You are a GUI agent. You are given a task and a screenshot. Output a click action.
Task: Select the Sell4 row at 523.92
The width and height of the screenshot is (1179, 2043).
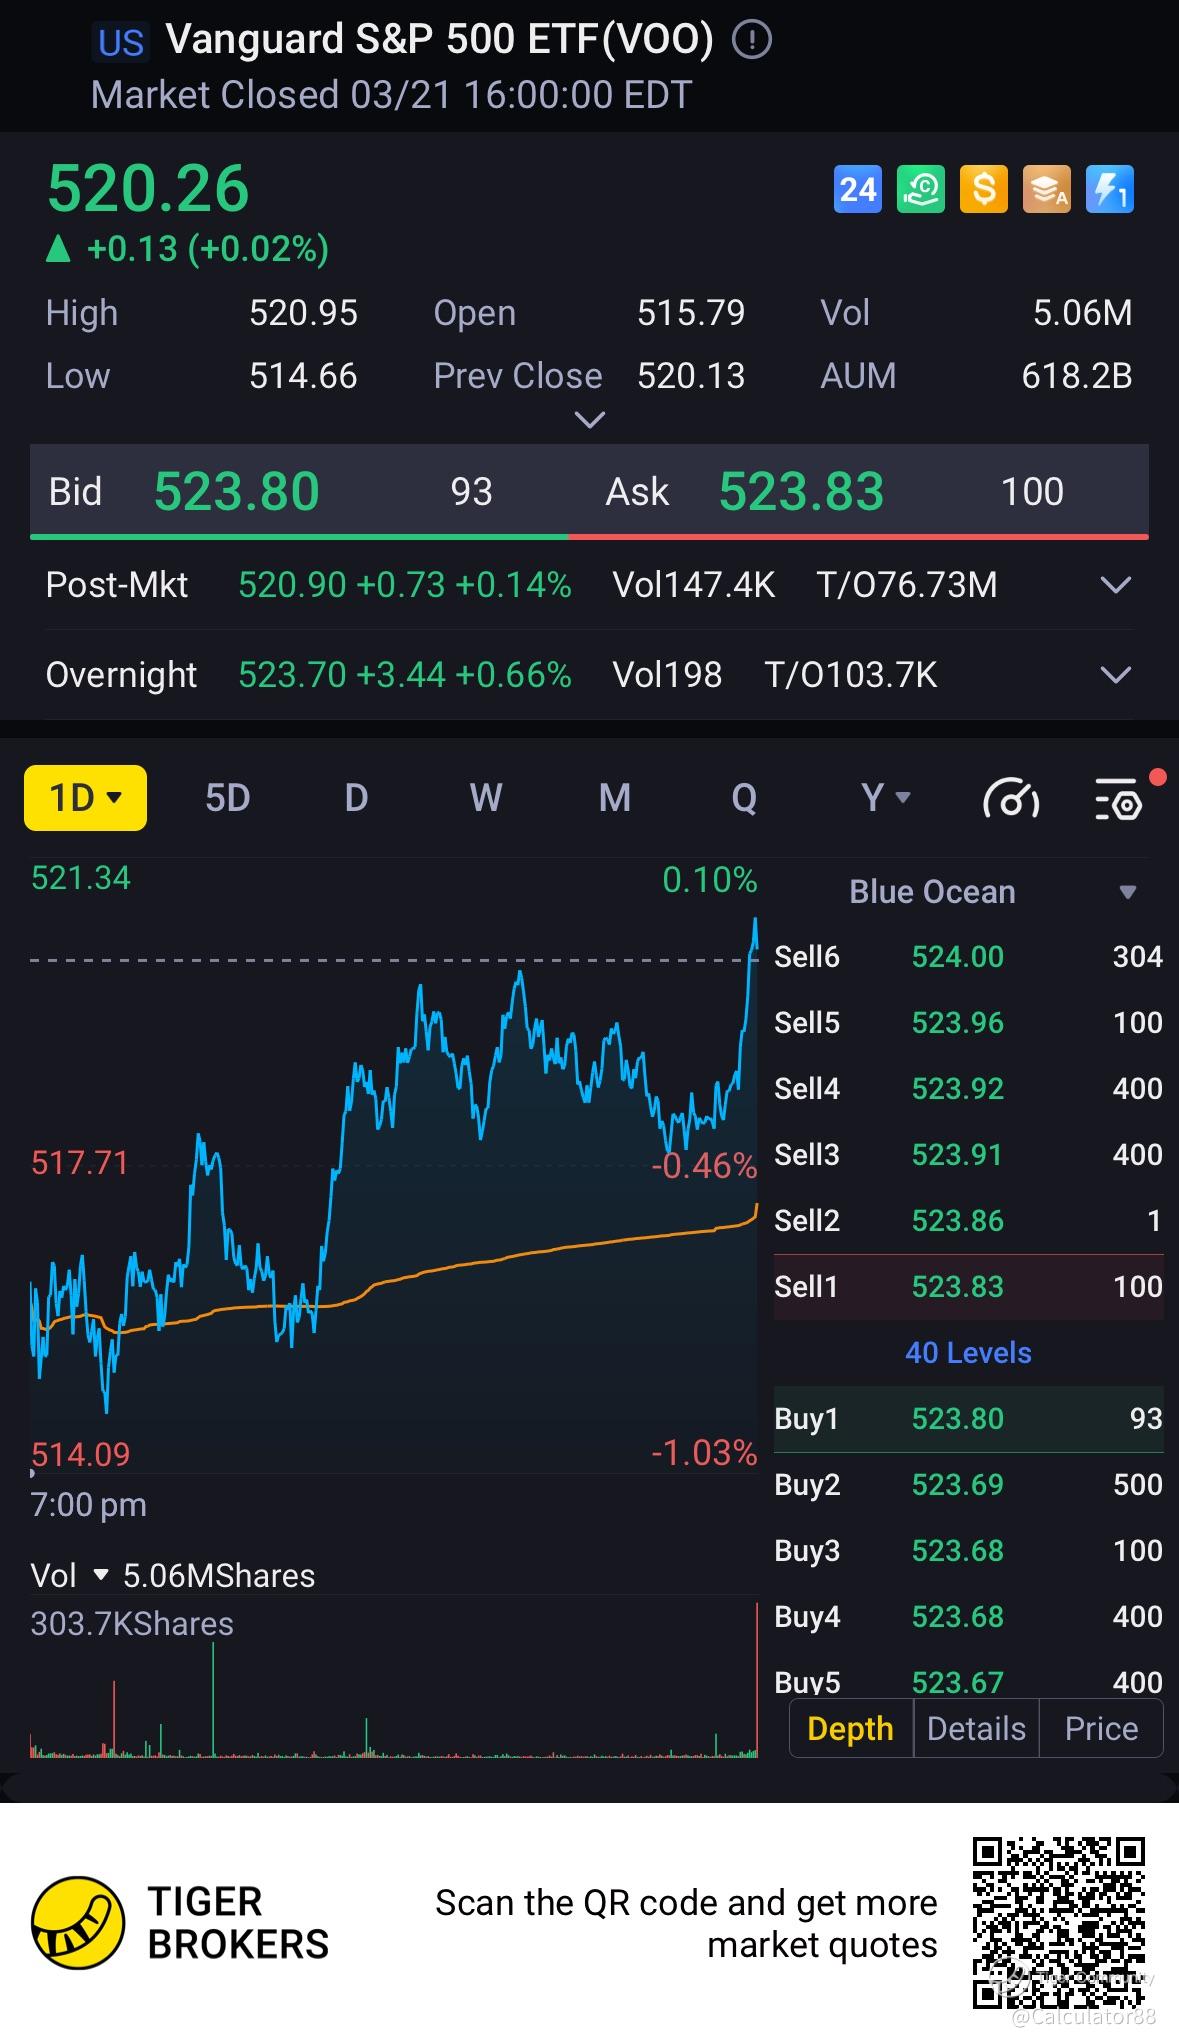point(968,1089)
